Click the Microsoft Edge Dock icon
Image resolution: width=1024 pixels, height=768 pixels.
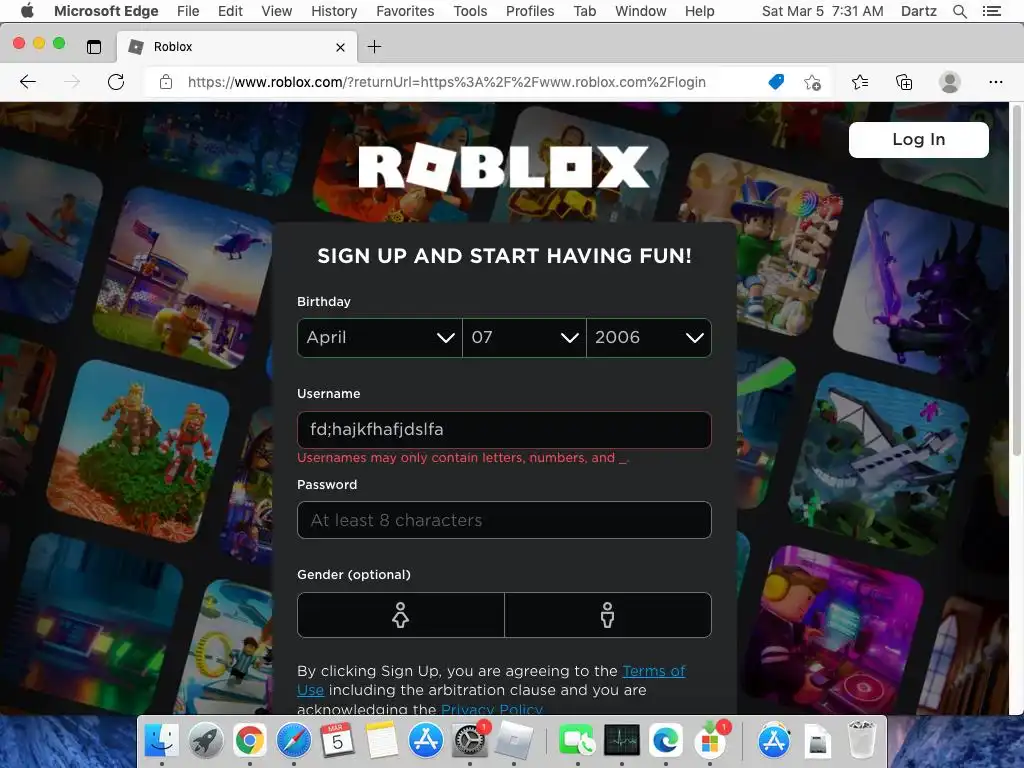(x=665, y=741)
